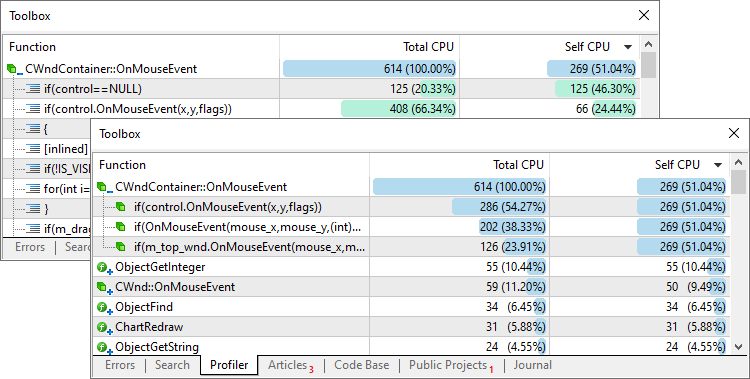Viewport: 750px width, 379px height.
Task: Sort by Function column in back Toolbox
Action: [141, 46]
